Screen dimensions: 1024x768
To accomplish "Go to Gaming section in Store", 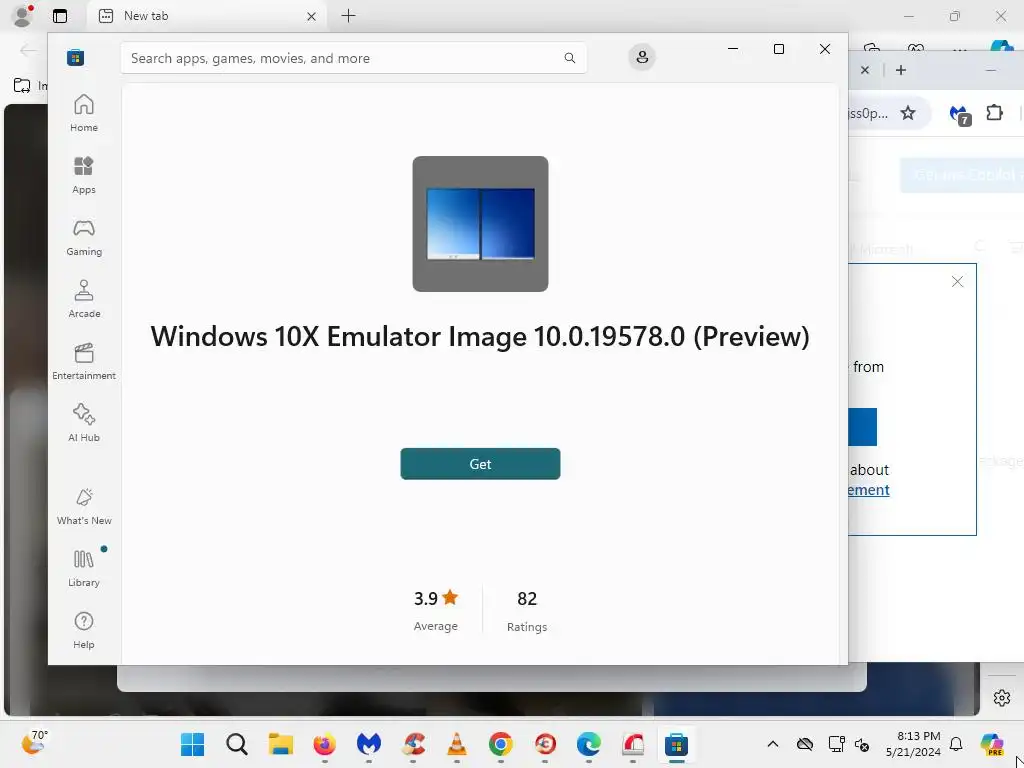I will tap(84, 237).
